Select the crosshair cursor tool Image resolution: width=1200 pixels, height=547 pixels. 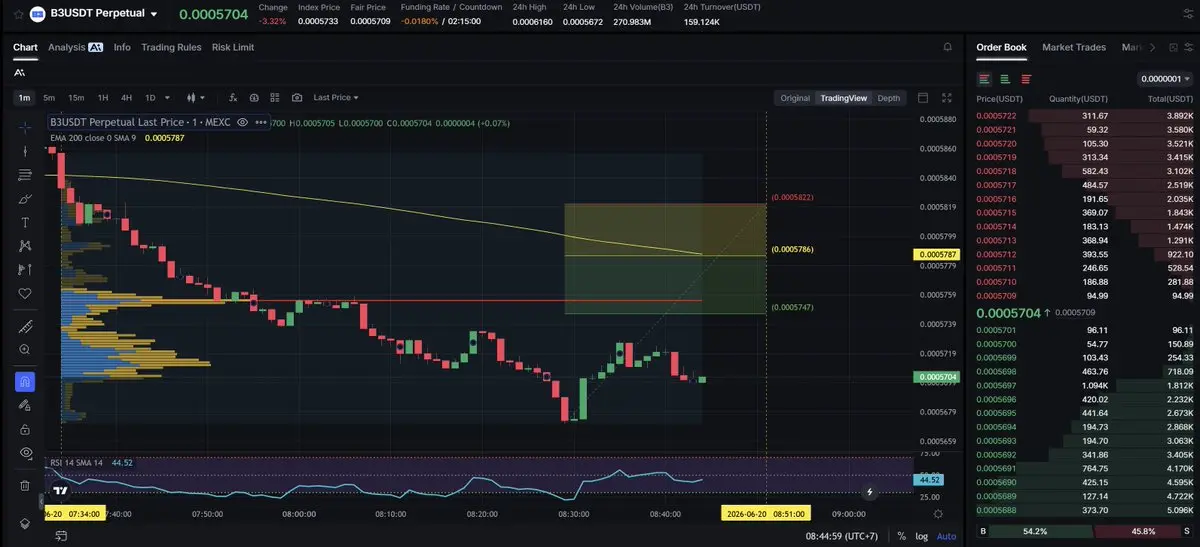coord(25,127)
